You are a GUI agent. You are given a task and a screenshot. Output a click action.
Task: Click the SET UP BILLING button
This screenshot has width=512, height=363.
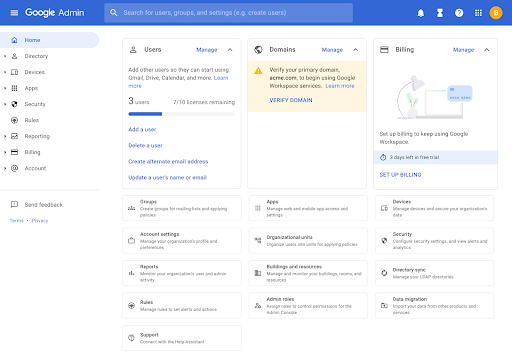pyautogui.click(x=400, y=175)
